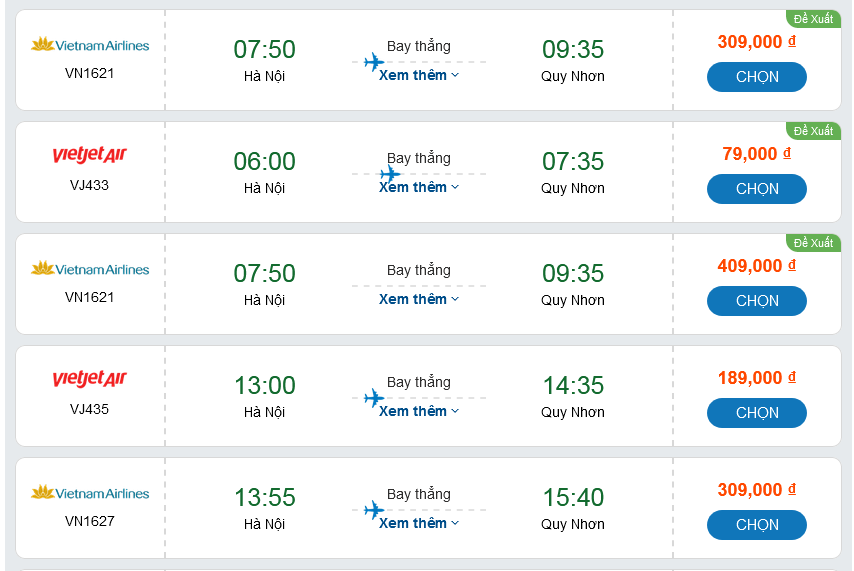Expand Xem thêm on the 309,000 đ VN1621 flight
Image resolution: width=854 pixels, height=571 pixels.
(419, 75)
